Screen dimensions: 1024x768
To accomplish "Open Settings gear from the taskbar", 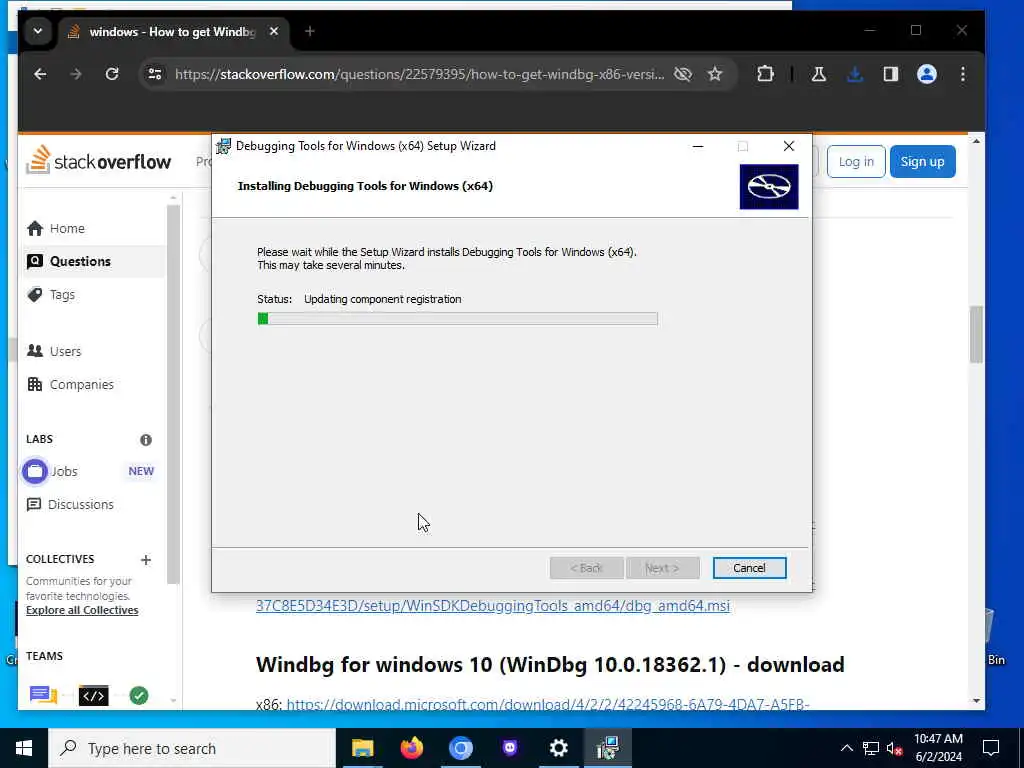I will pyautogui.click(x=558, y=748).
